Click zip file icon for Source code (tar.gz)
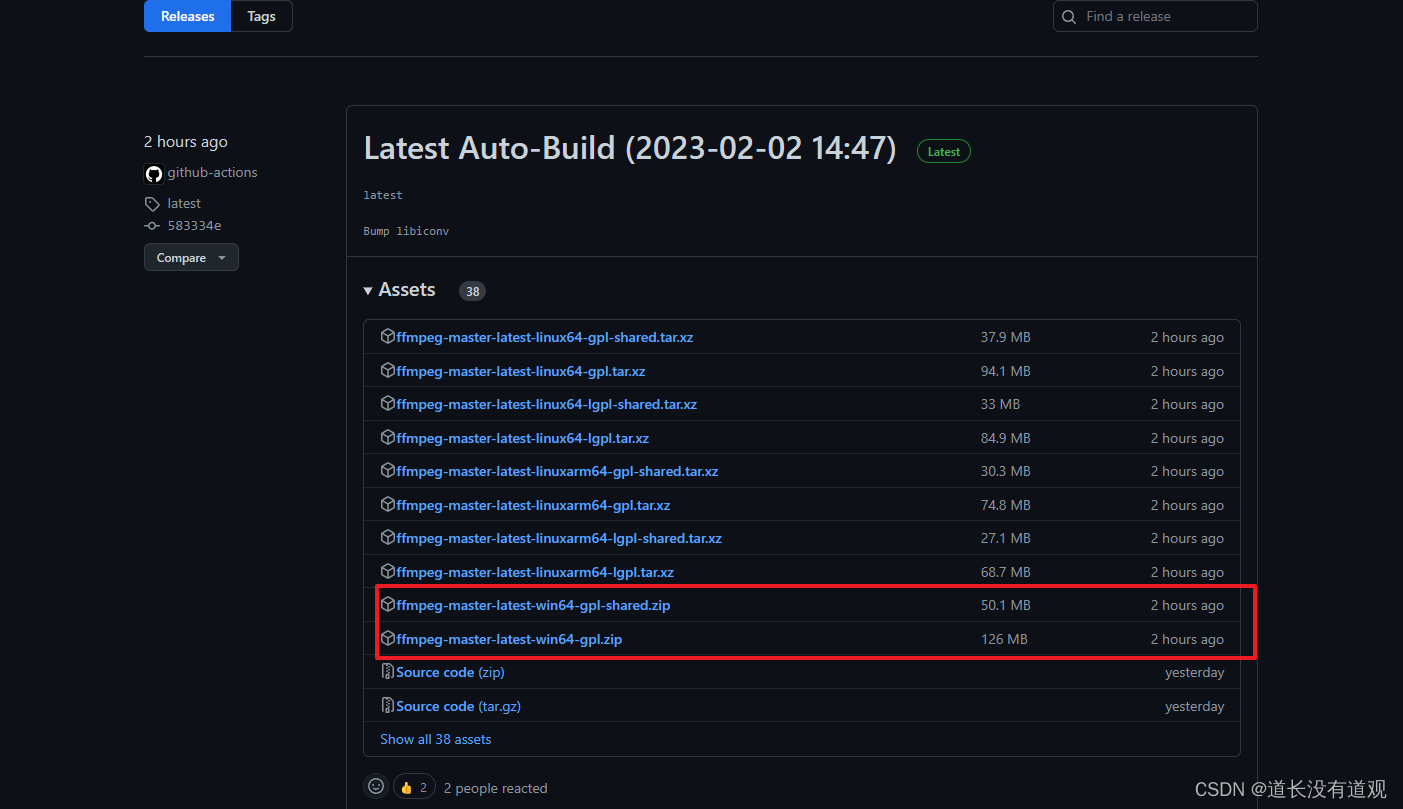 pos(388,706)
